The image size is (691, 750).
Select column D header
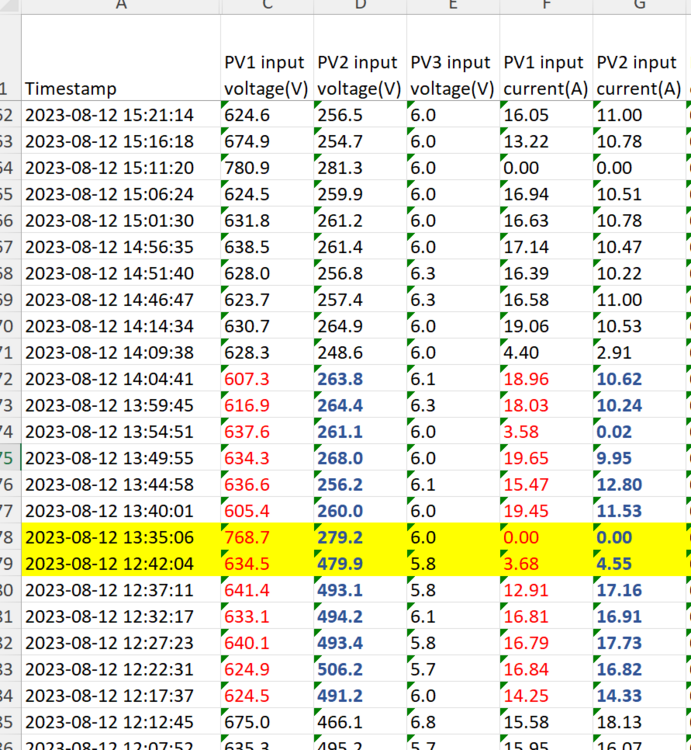pyautogui.click(x=360, y=6)
